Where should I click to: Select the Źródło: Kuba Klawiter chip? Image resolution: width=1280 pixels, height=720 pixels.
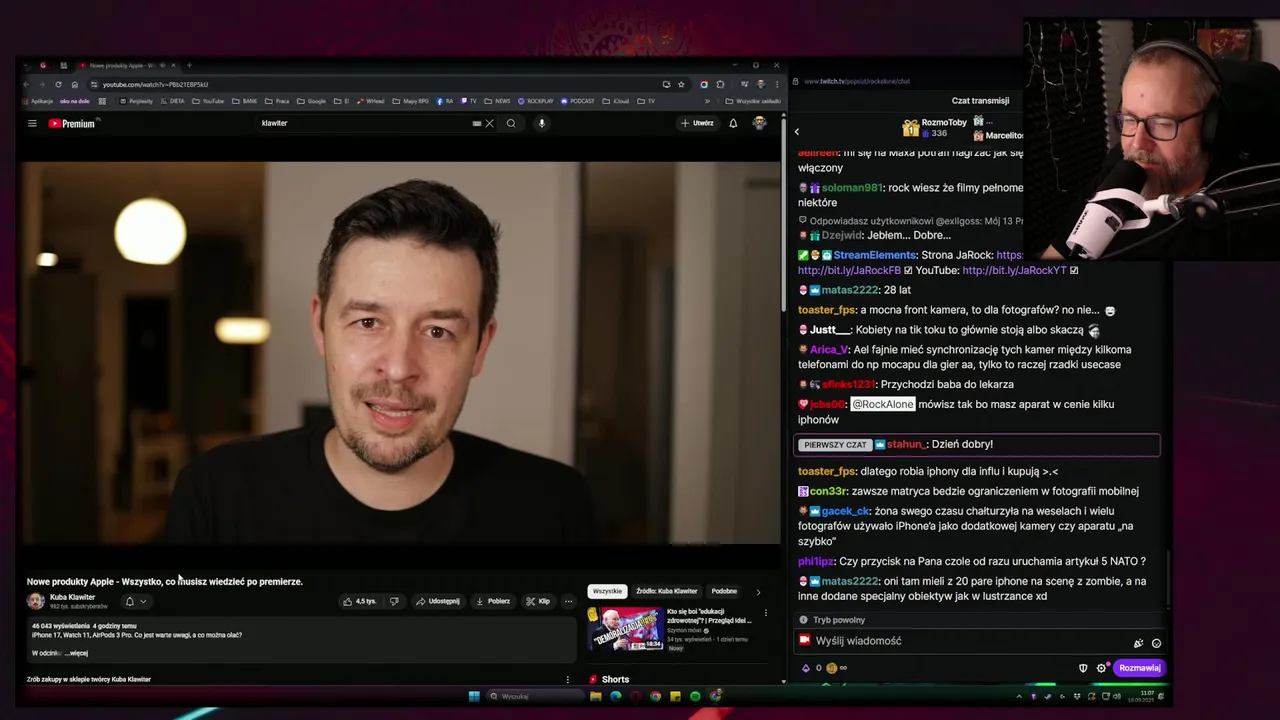[667, 591]
